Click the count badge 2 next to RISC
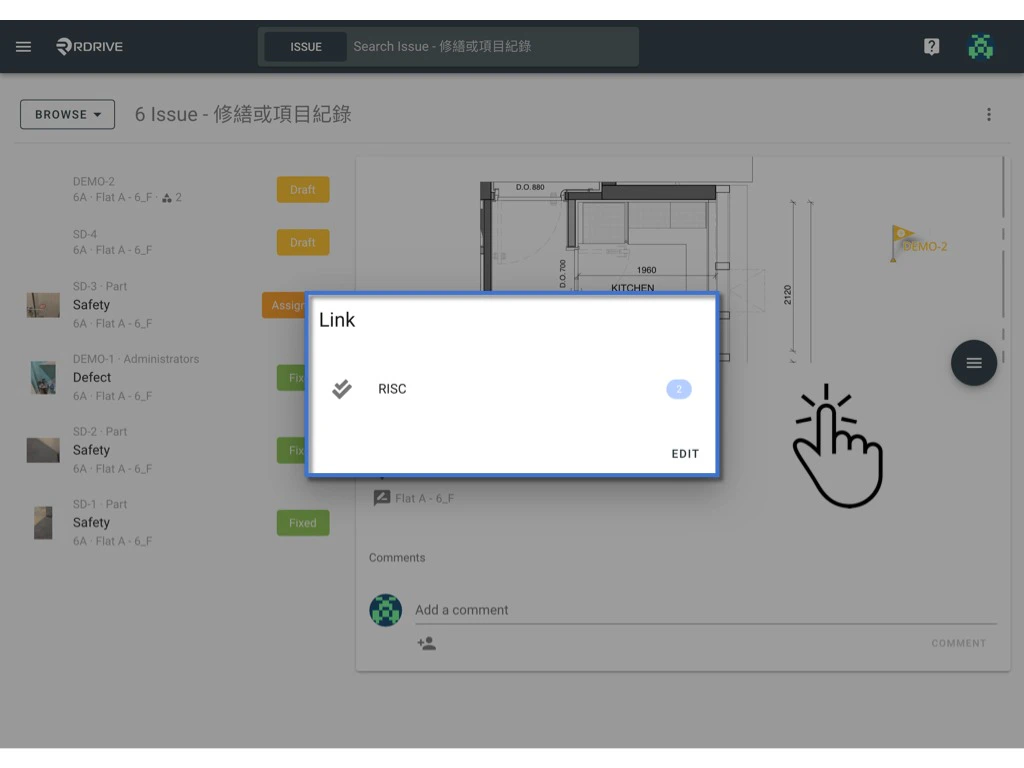This screenshot has width=1024, height=768. pos(679,388)
